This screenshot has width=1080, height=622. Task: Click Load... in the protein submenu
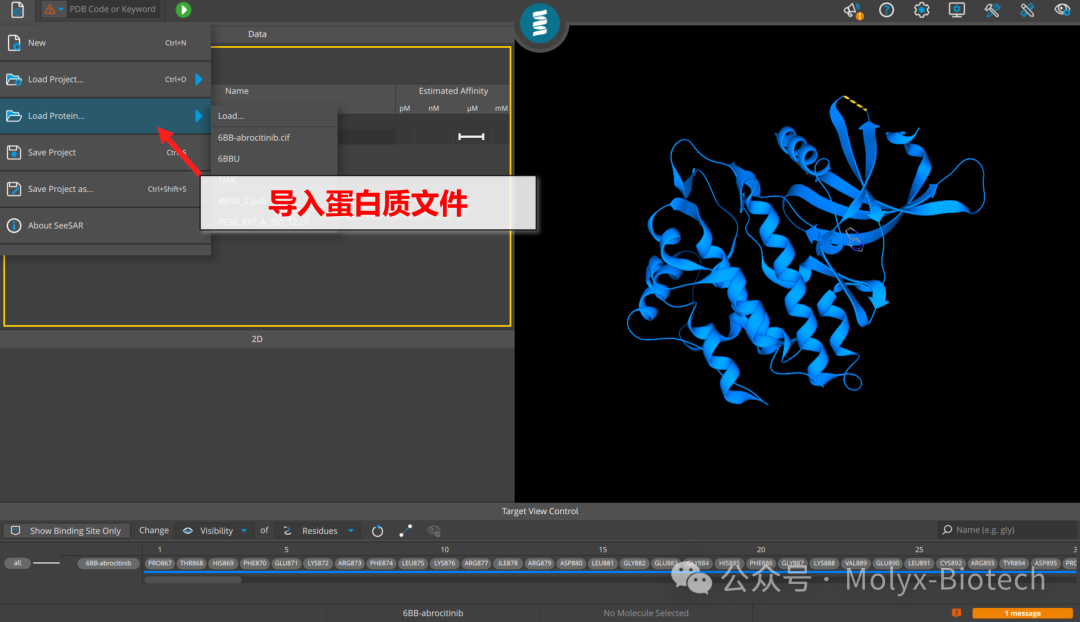274,116
